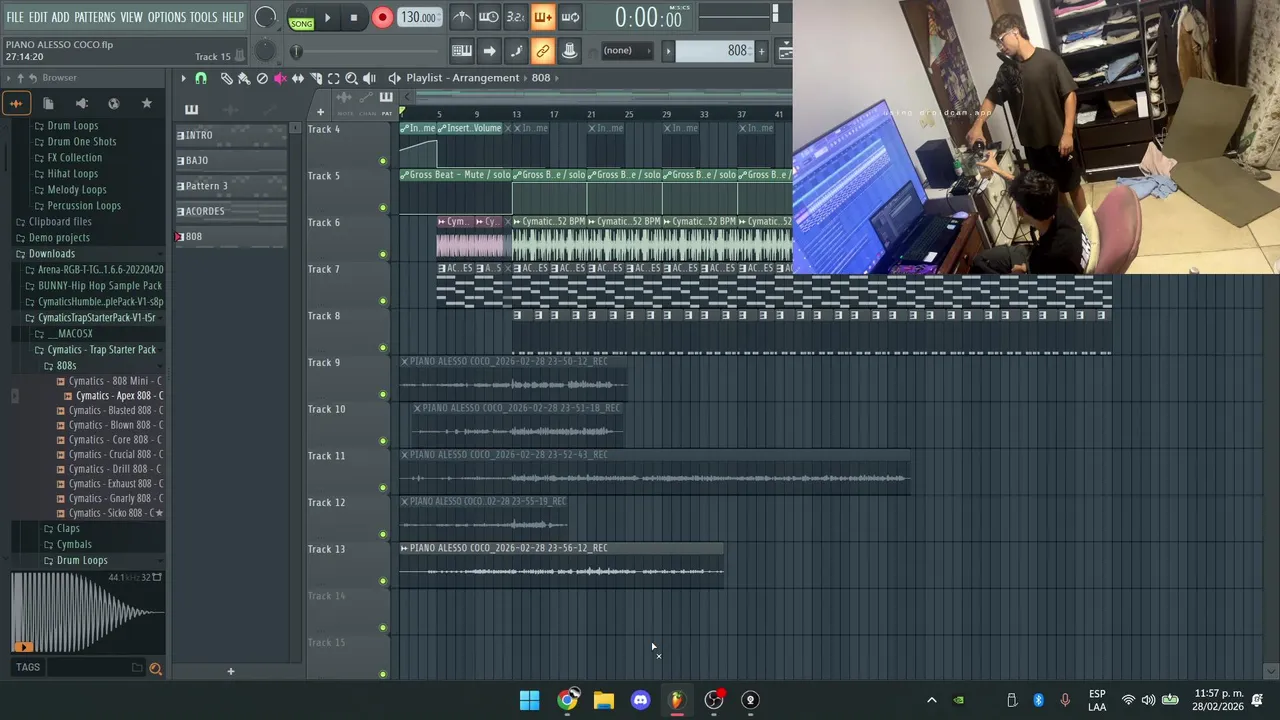Select the Zoom magnifier tool in playlist
Image resolution: width=1280 pixels, height=720 pixels.
pyautogui.click(x=352, y=78)
